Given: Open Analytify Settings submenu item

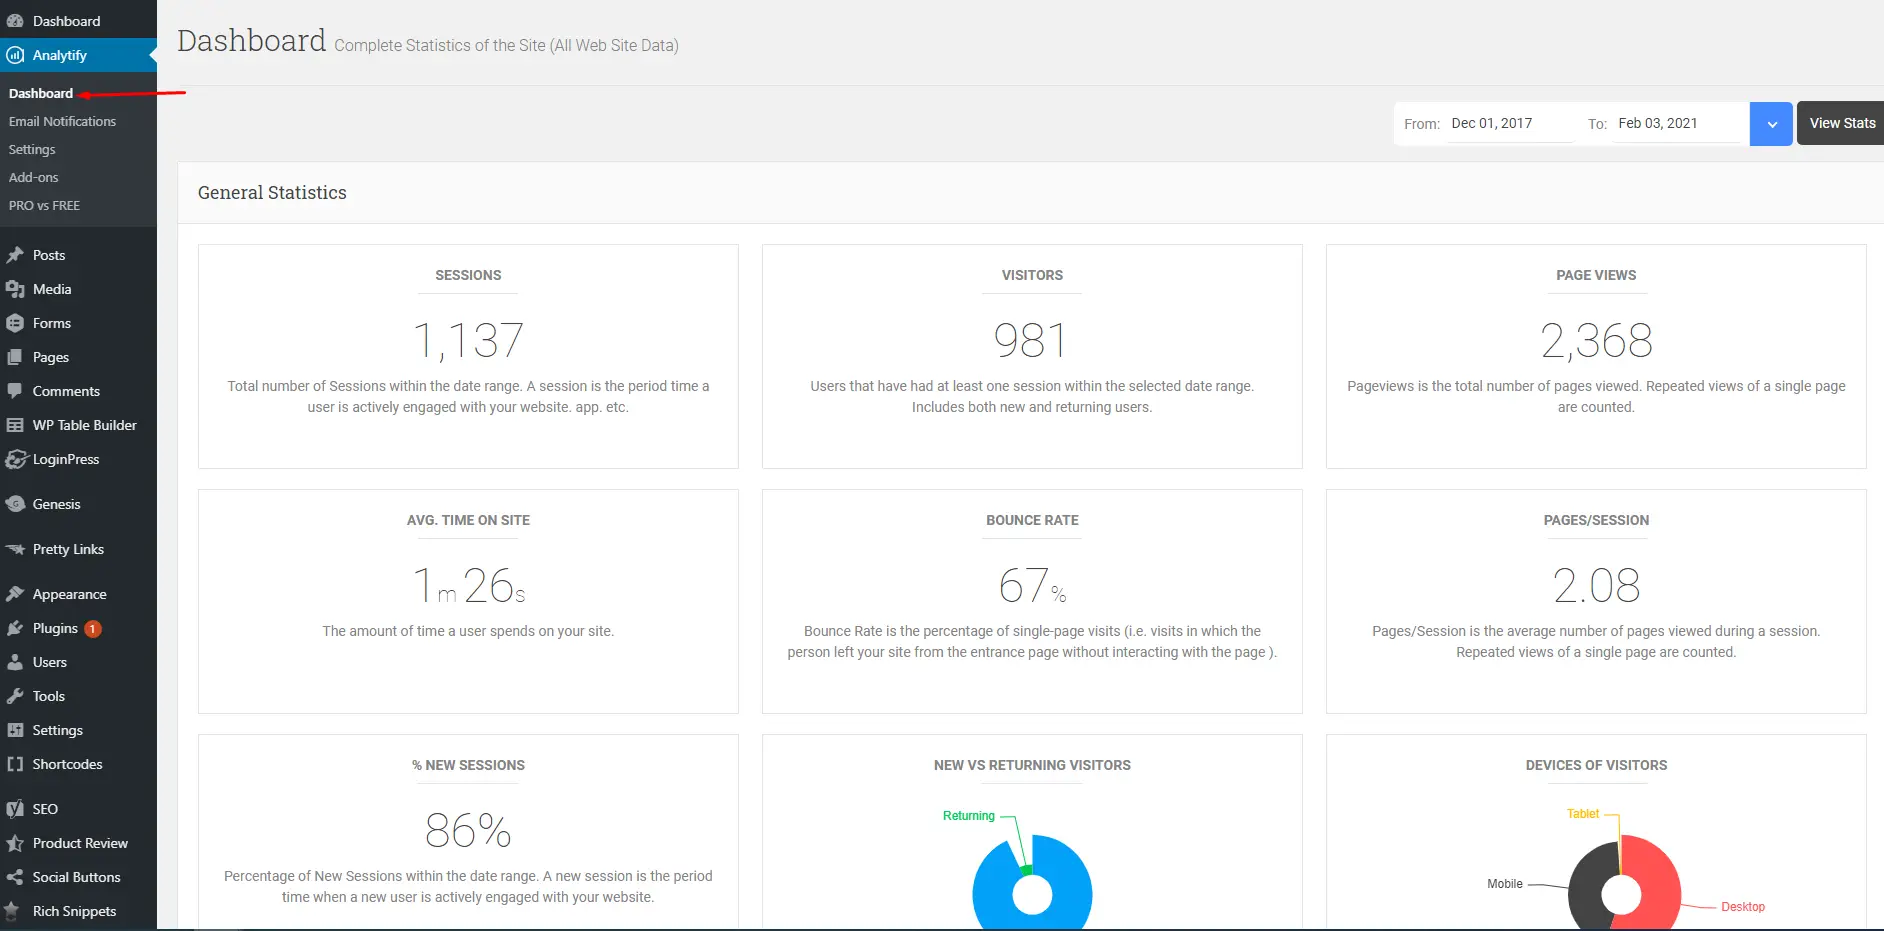Looking at the screenshot, I should click(x=32, y=149).
